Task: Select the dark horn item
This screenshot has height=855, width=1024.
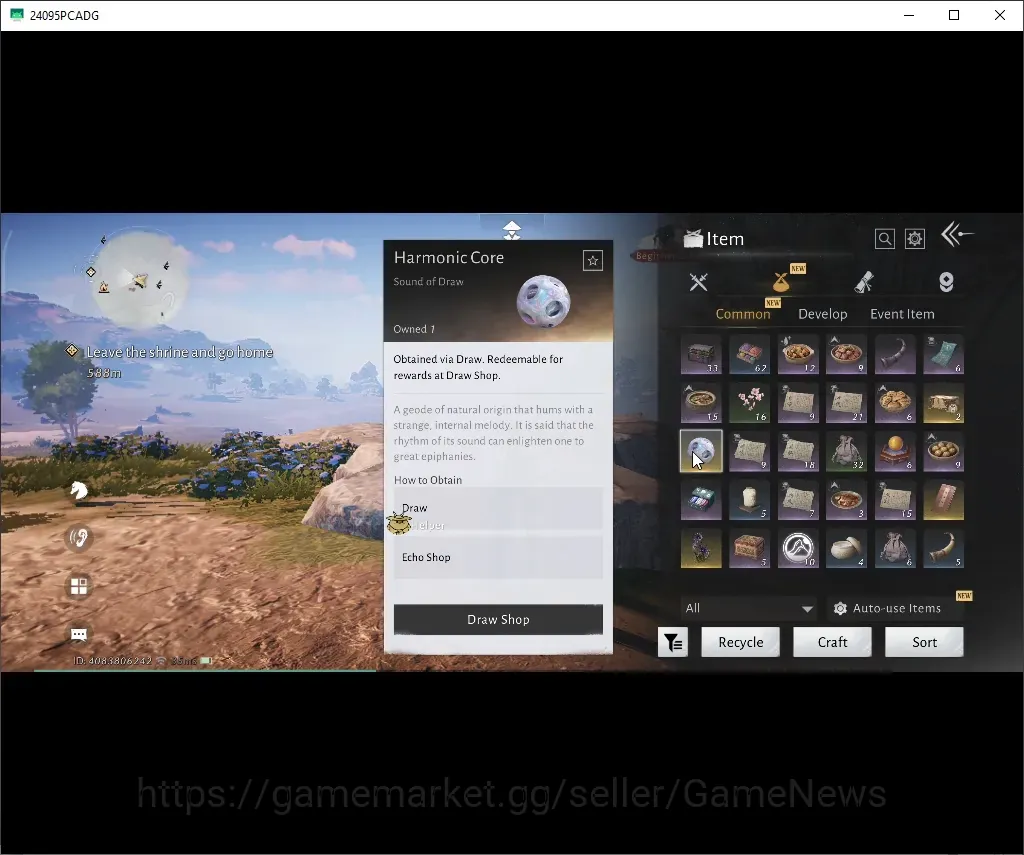Action: pyautogui.click(x=895, y=355)
